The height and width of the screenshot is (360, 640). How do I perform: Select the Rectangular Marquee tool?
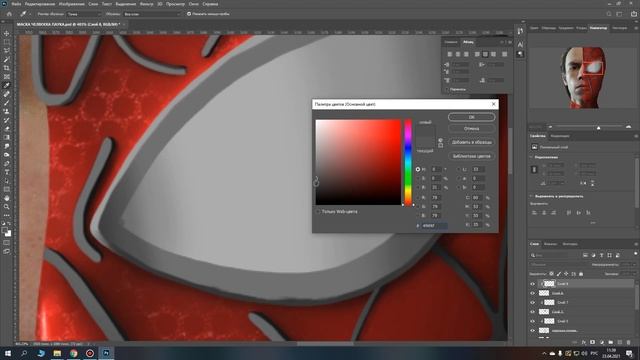click(x=7, y=42)
